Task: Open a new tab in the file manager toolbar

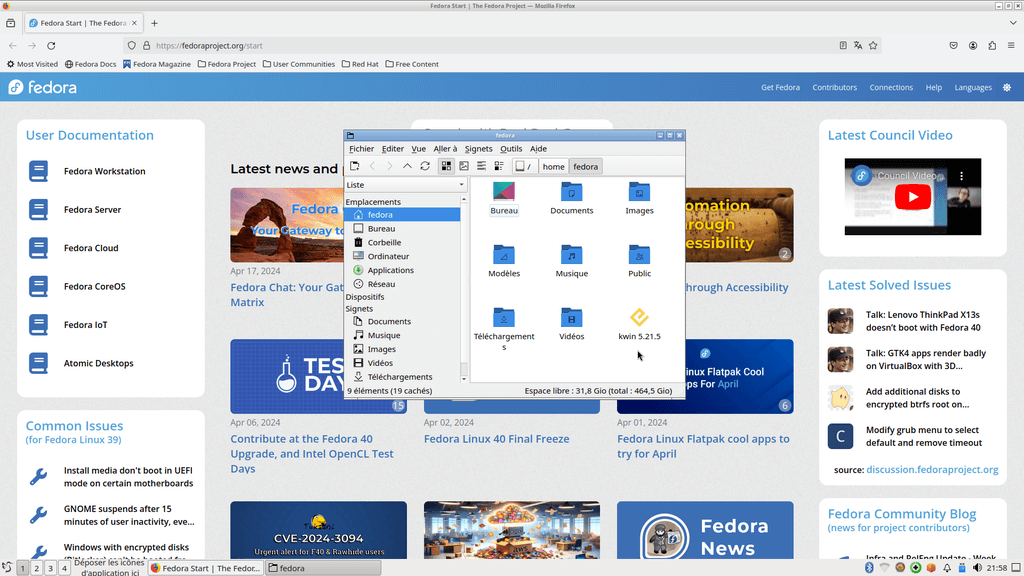Action: [355, 167]
